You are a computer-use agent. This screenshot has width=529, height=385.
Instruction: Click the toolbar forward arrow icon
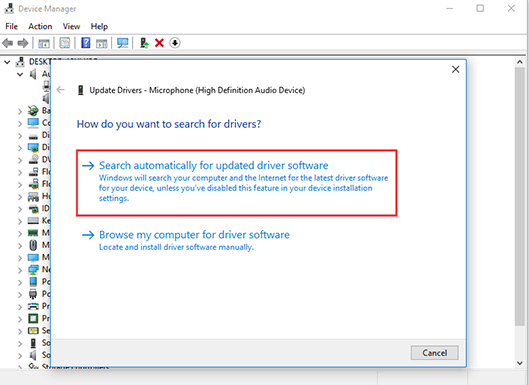pyautogui.click(x=23, y=43)
